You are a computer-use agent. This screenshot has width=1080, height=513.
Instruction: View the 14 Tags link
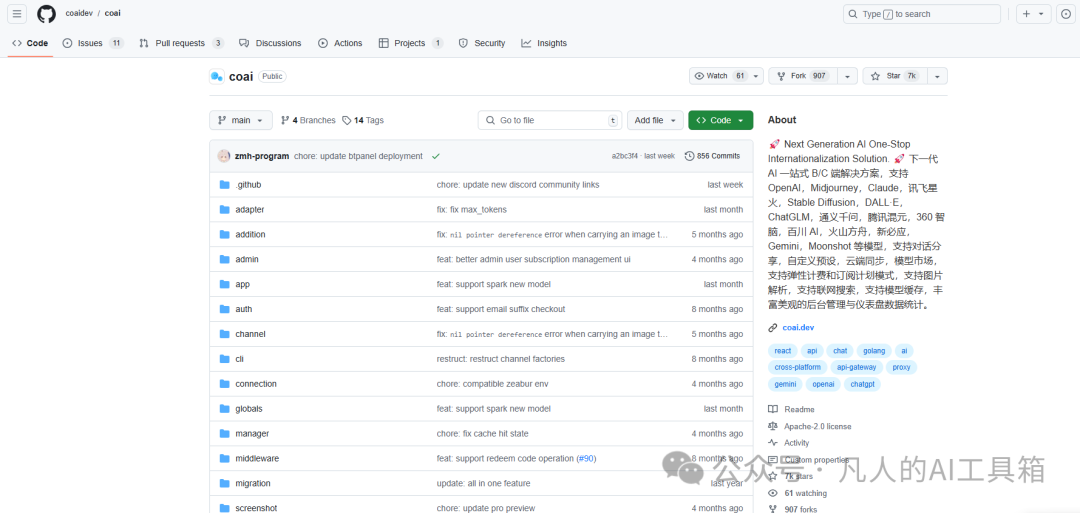(x=363, y=120)
